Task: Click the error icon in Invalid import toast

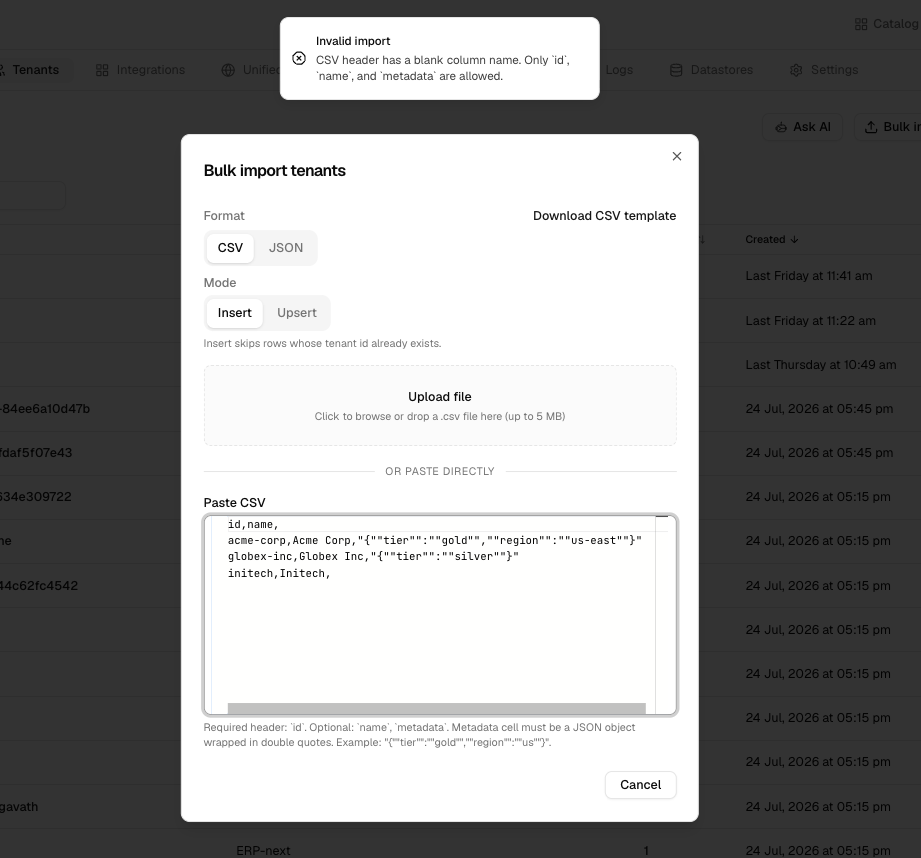Action: pyautogui.click(x=299, y=58)
